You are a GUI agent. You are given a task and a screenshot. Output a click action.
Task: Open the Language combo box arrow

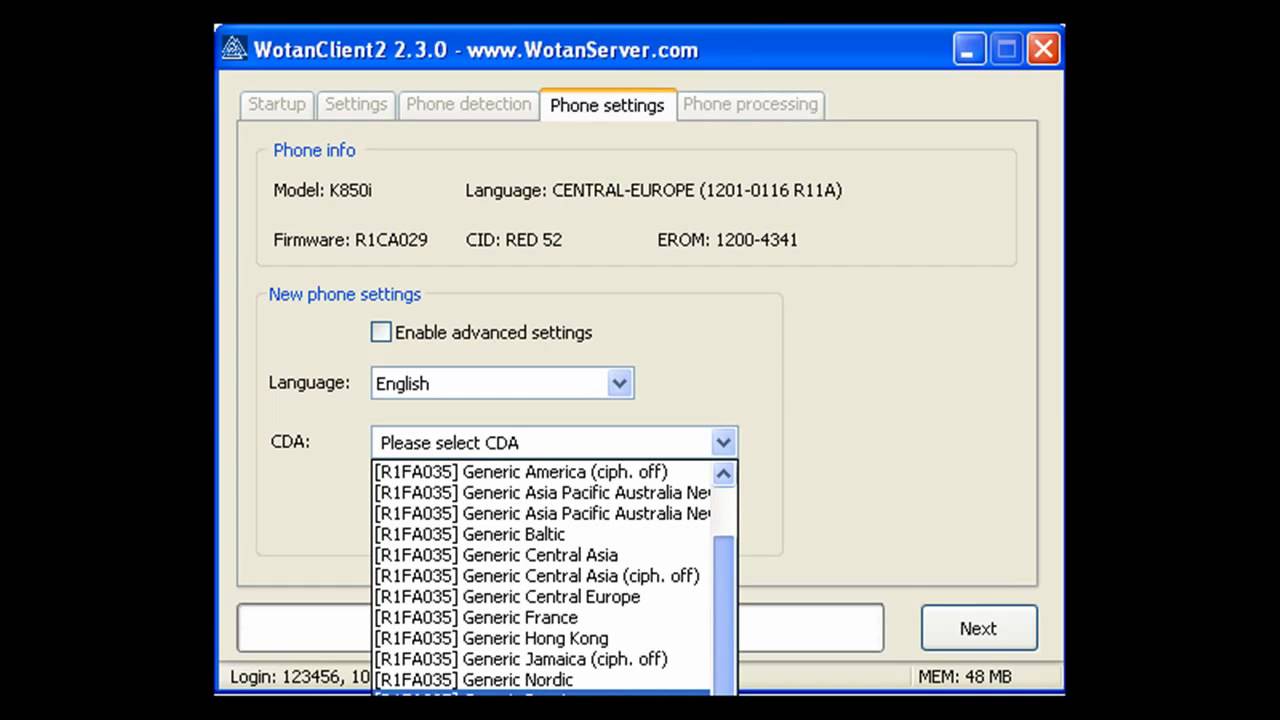[x=620, y=383]
